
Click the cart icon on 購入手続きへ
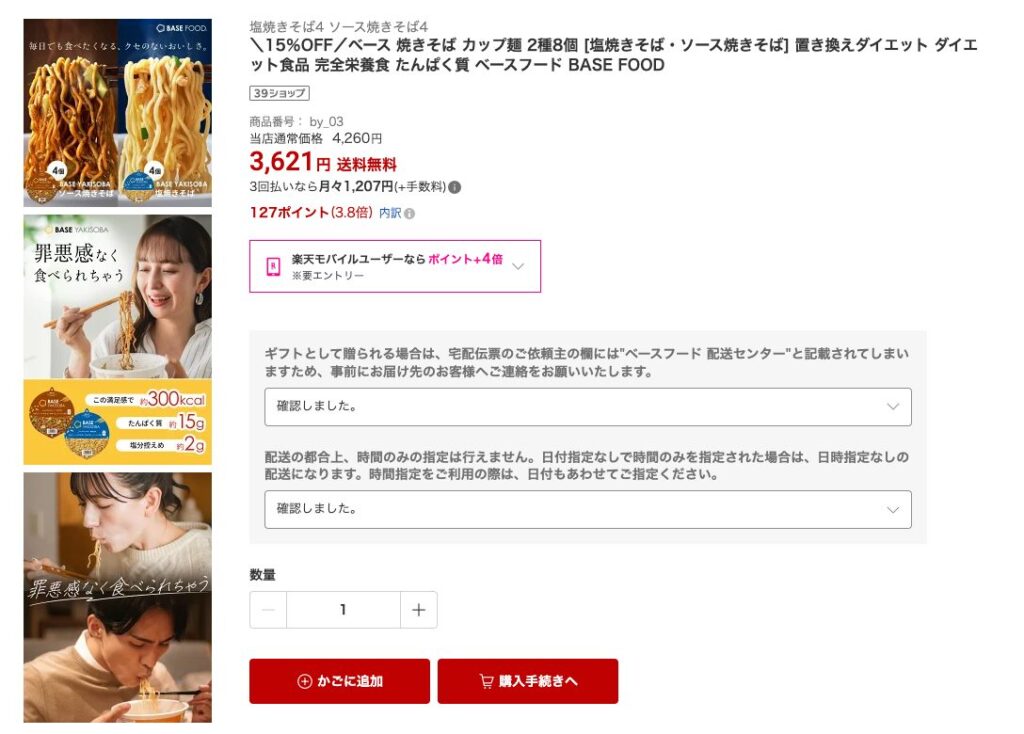click(487, 681)
